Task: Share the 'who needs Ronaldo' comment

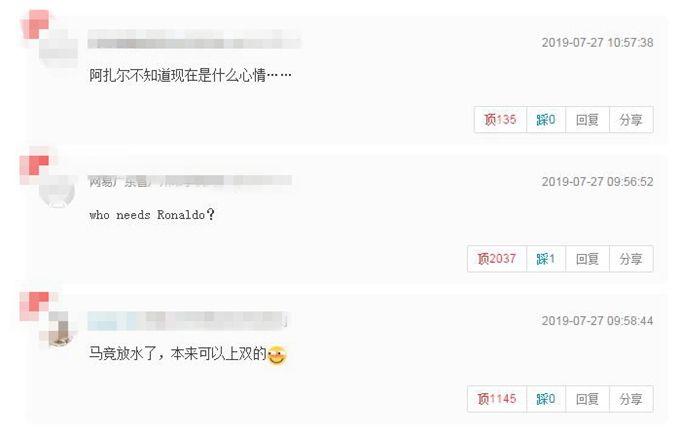Action: pyautogui.click(x=631, y=259)
